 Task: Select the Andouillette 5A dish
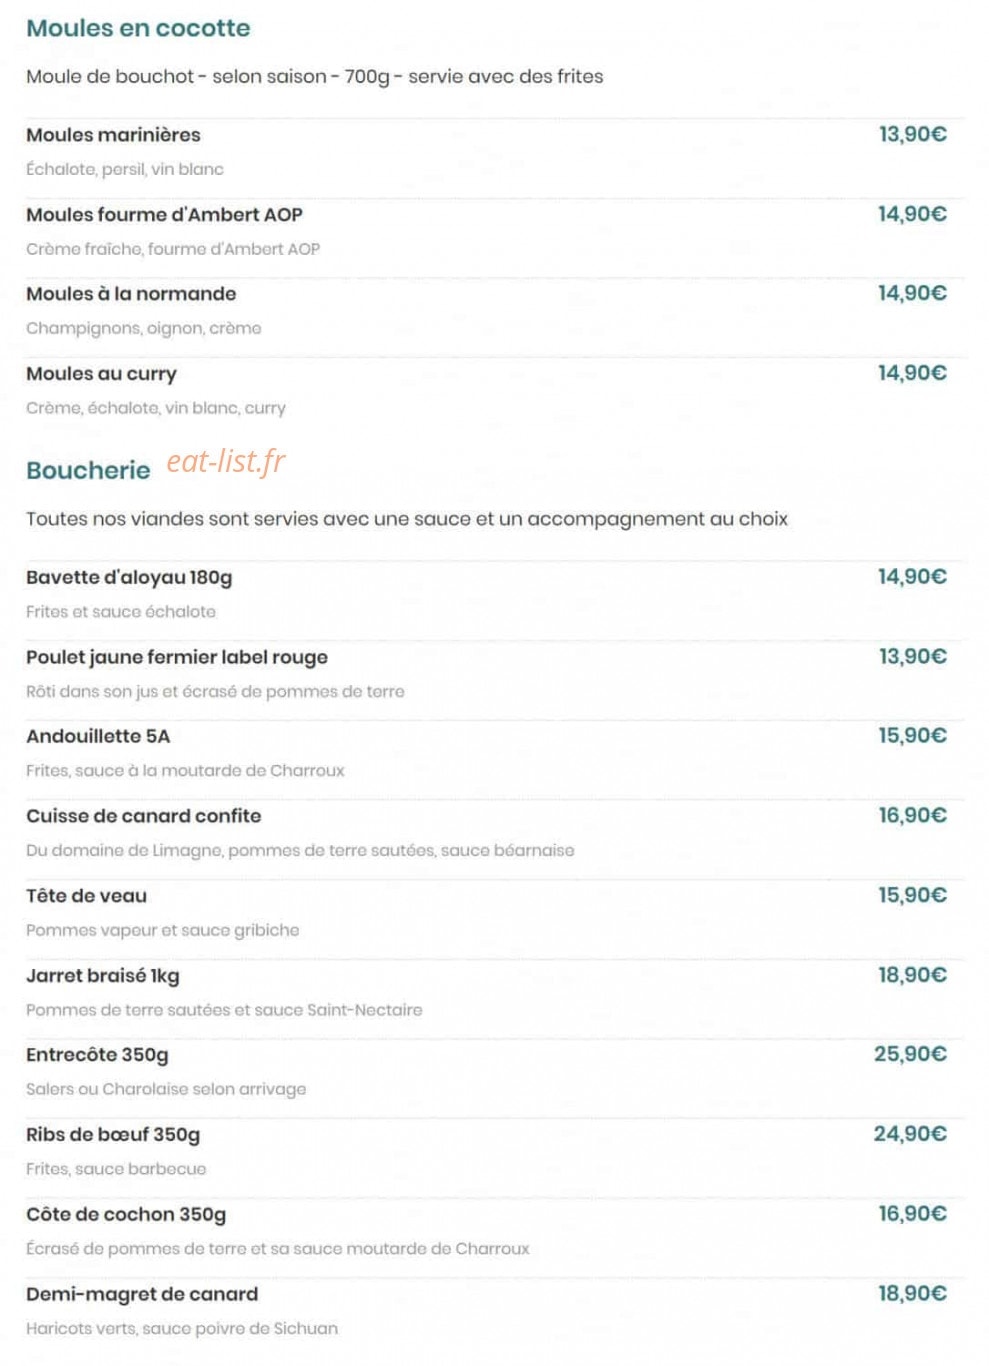pyautogui.click(x=98, y=736)
